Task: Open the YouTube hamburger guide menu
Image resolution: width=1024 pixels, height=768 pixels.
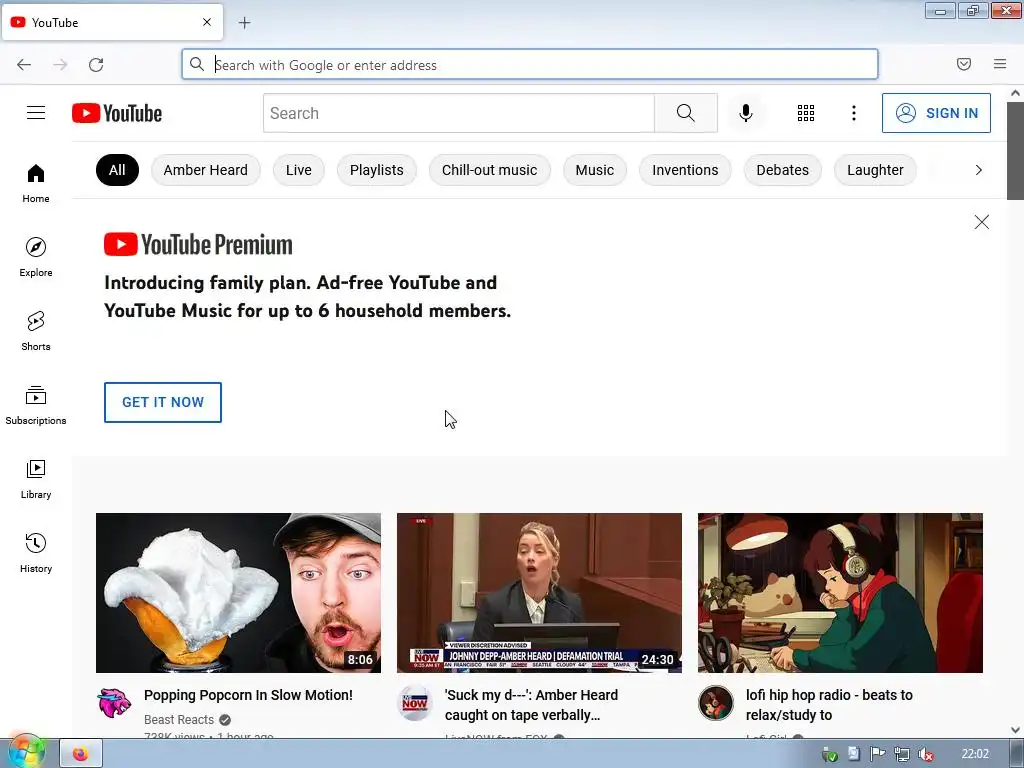Action: tap(36, 113)
